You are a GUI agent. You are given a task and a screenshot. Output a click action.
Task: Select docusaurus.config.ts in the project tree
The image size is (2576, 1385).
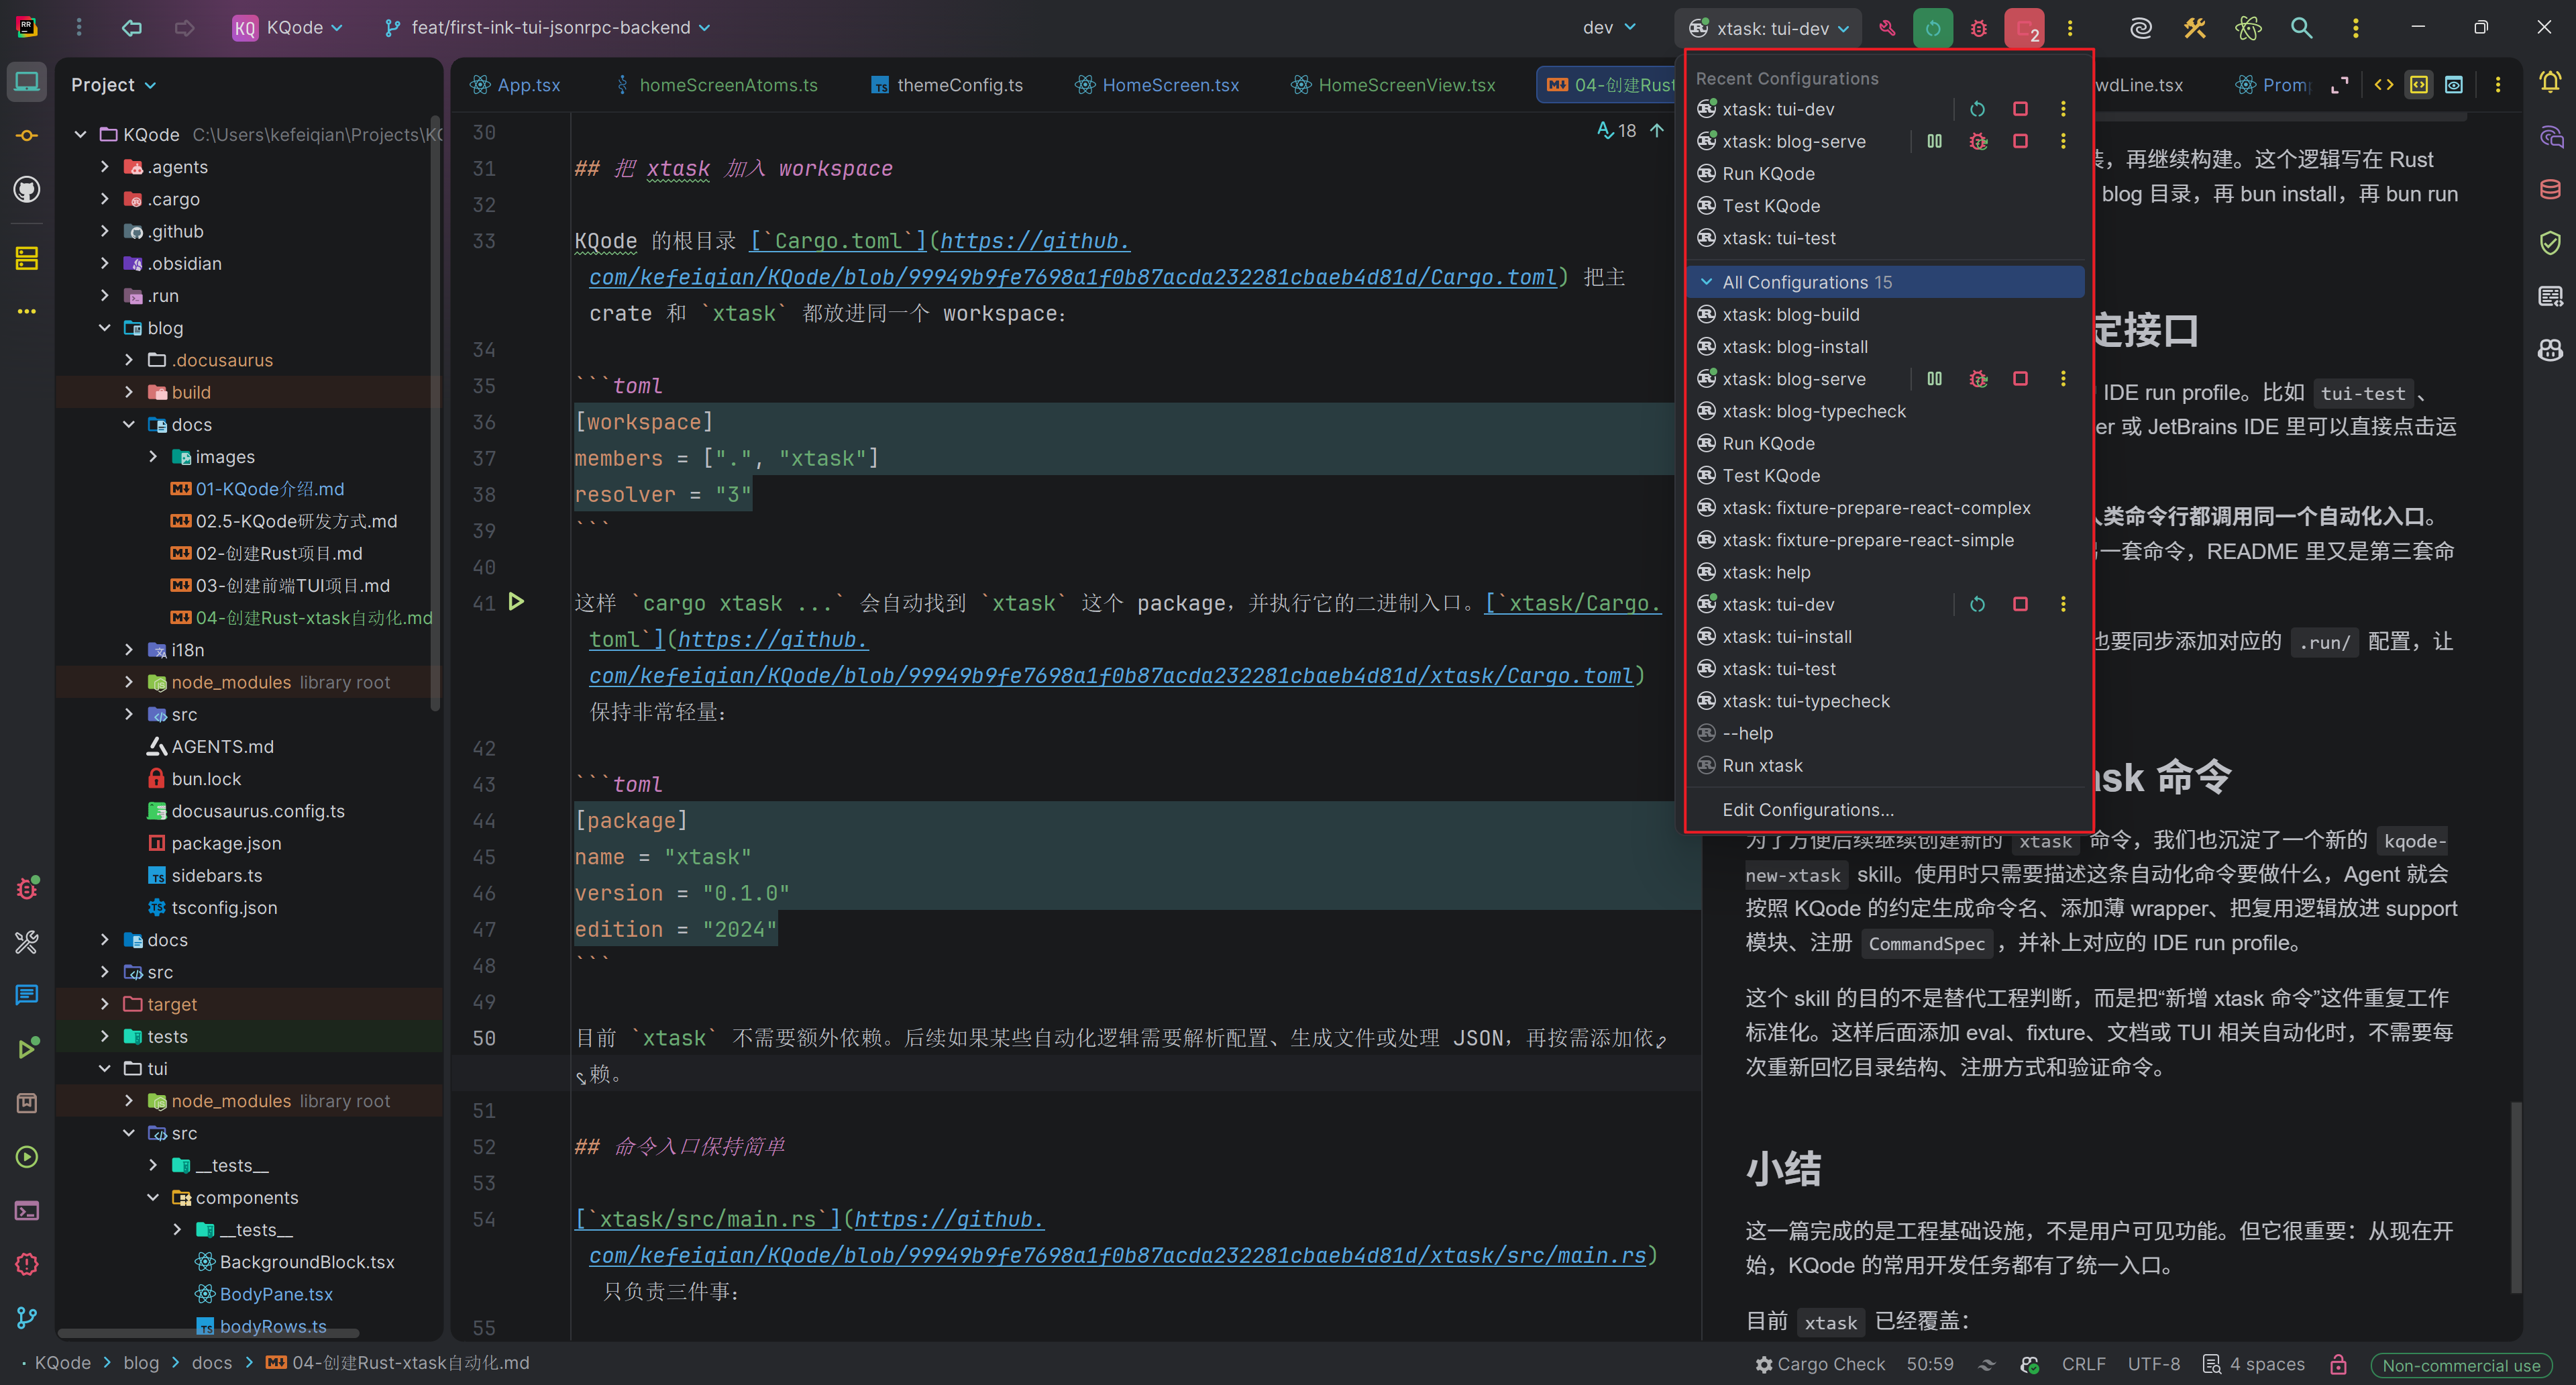tap(246, 811)
